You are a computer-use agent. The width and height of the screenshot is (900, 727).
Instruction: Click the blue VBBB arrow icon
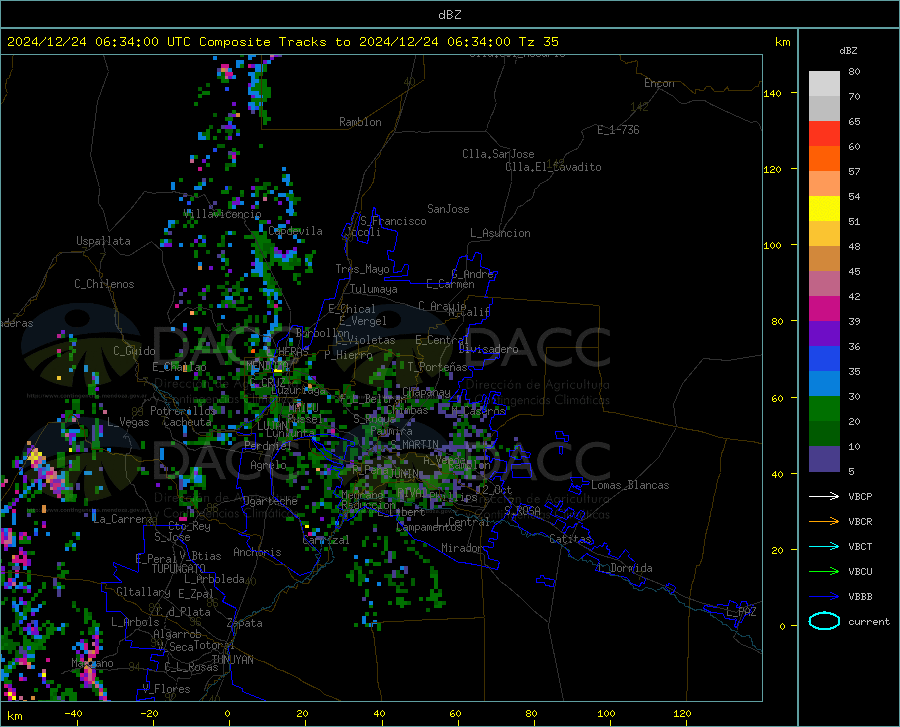[x=824, y=597]
